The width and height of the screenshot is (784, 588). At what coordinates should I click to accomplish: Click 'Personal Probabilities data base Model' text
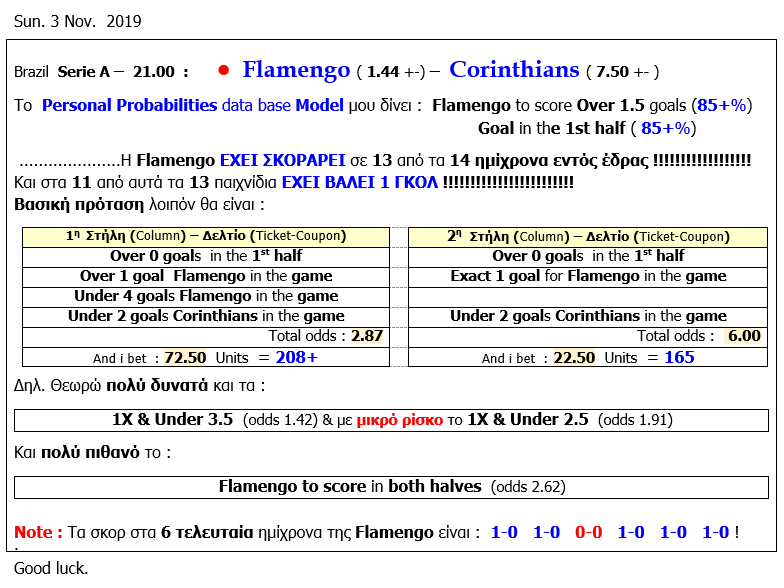click(x=192, y=106)
